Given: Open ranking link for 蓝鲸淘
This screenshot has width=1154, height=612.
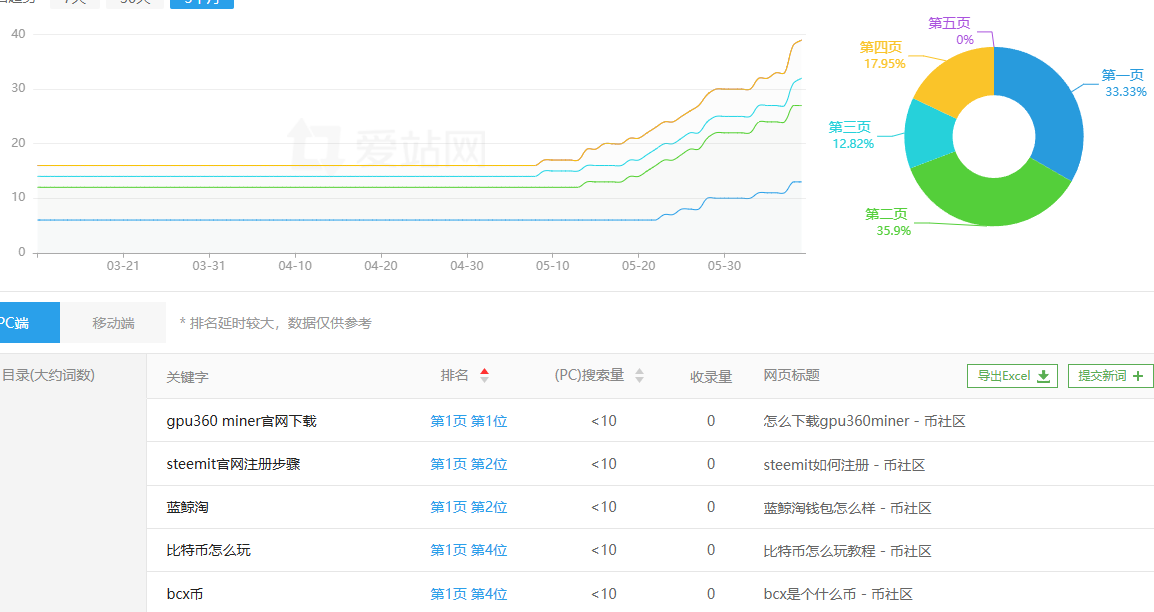Looking at the screenshot, I should 469,507.
